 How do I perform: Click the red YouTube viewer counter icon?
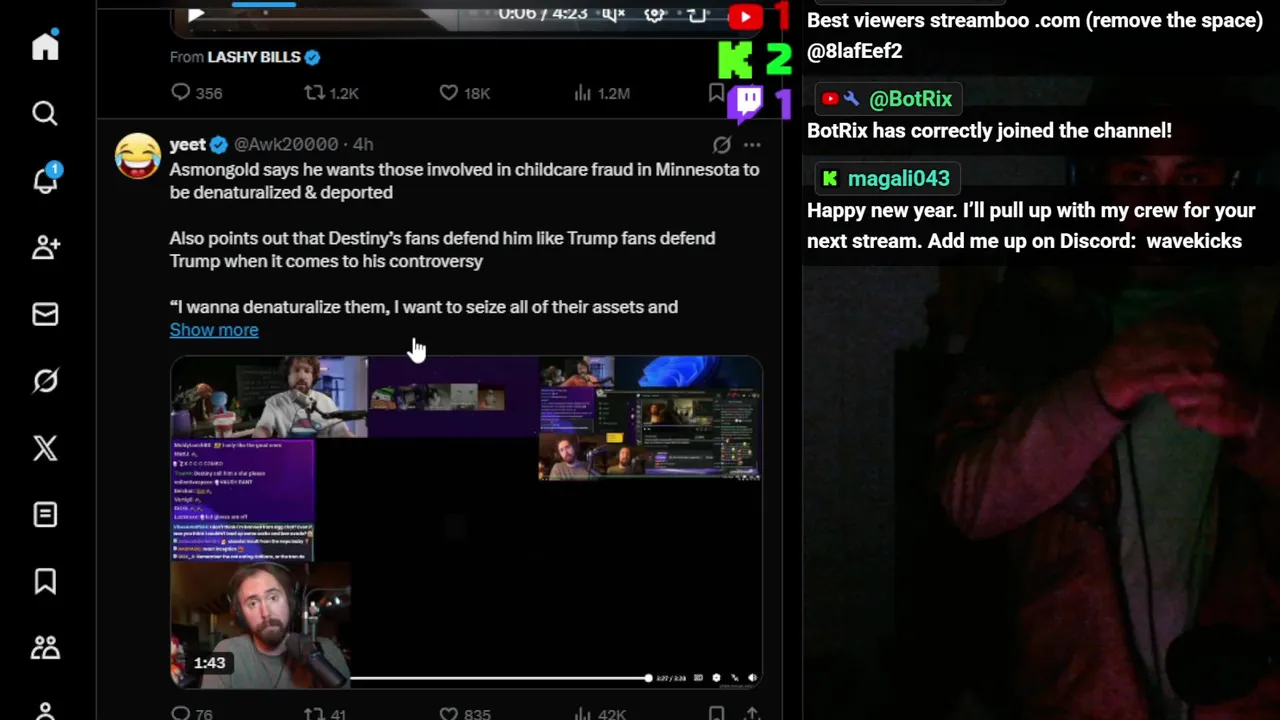click(745, 16)
